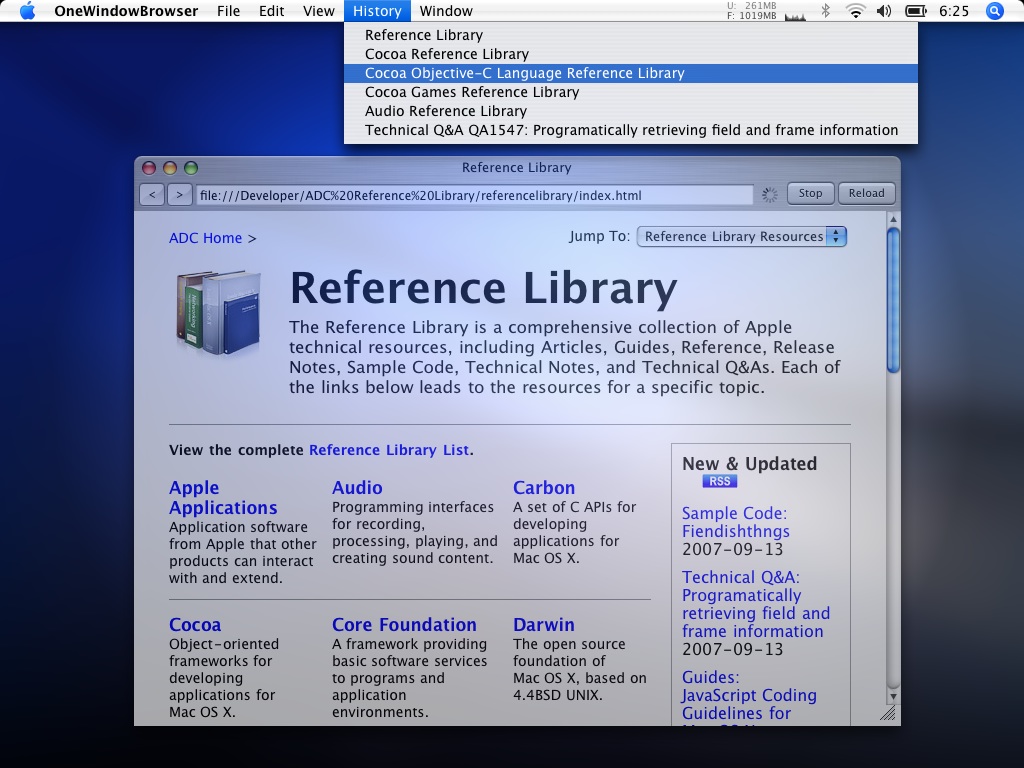Click the vertical scrollbar thumb
The image size is (1024, 768).
point(893,299)
